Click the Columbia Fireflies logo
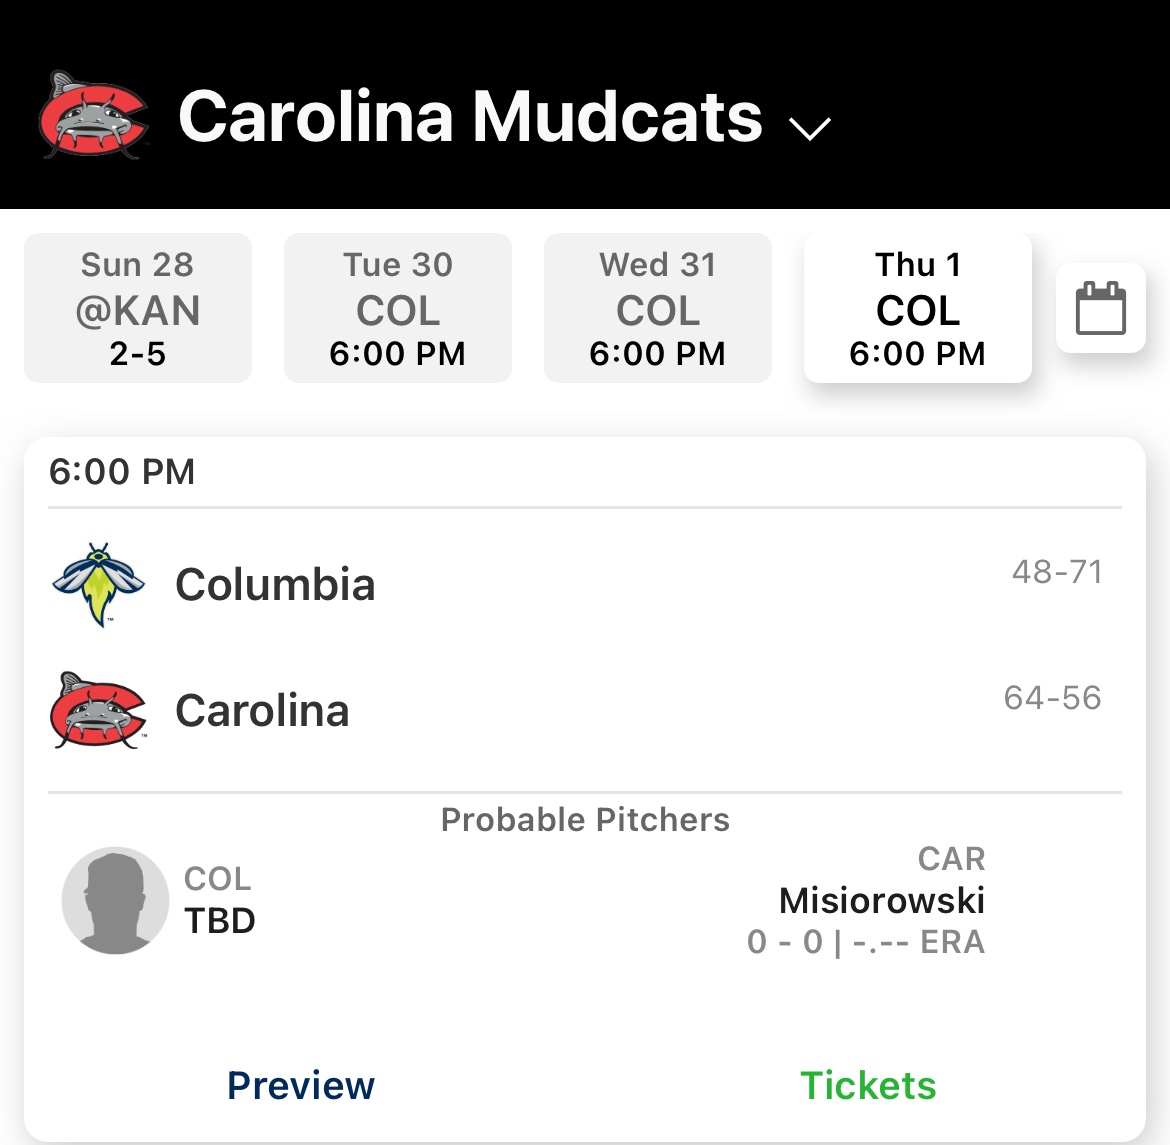 pos(98,585)
